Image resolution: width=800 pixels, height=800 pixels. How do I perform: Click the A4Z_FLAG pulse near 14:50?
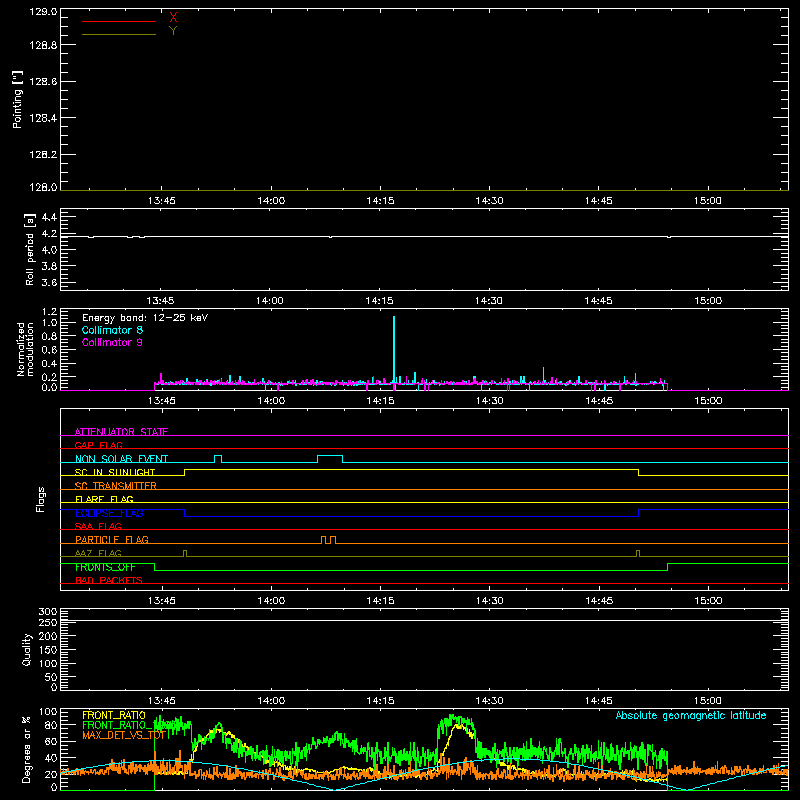click(x=638, y=553)
